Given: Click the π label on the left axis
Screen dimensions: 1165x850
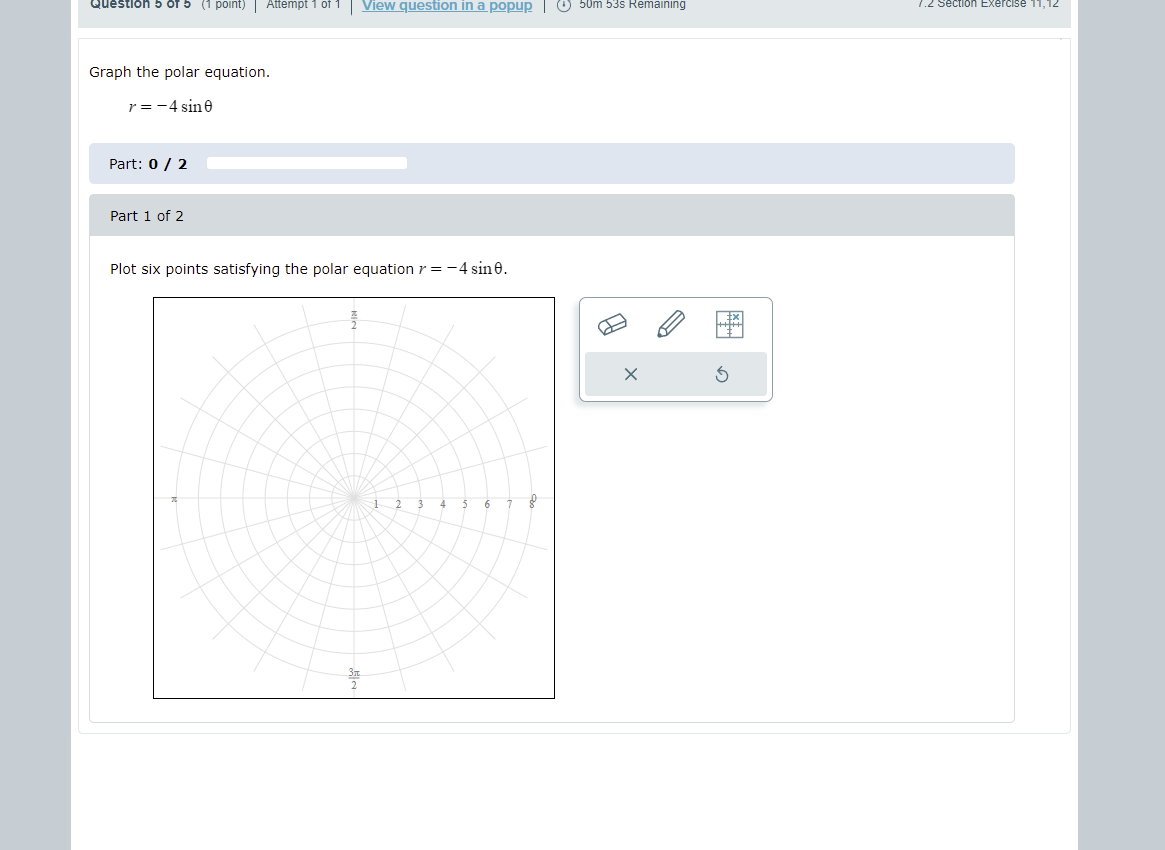Looking at the screenshot, I should coord(174,497).
